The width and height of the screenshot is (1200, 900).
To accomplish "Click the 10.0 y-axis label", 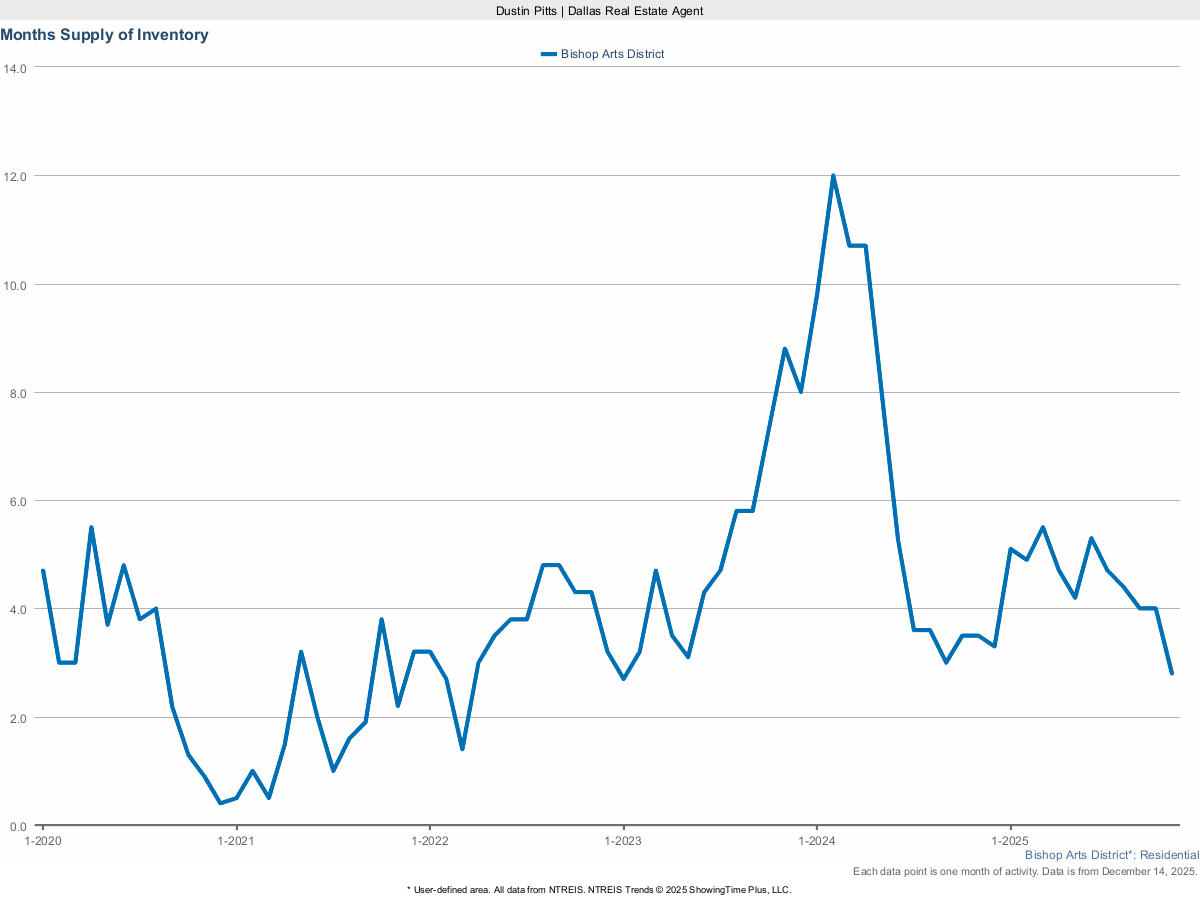I will pyautogui.click(x=15, y=285).
